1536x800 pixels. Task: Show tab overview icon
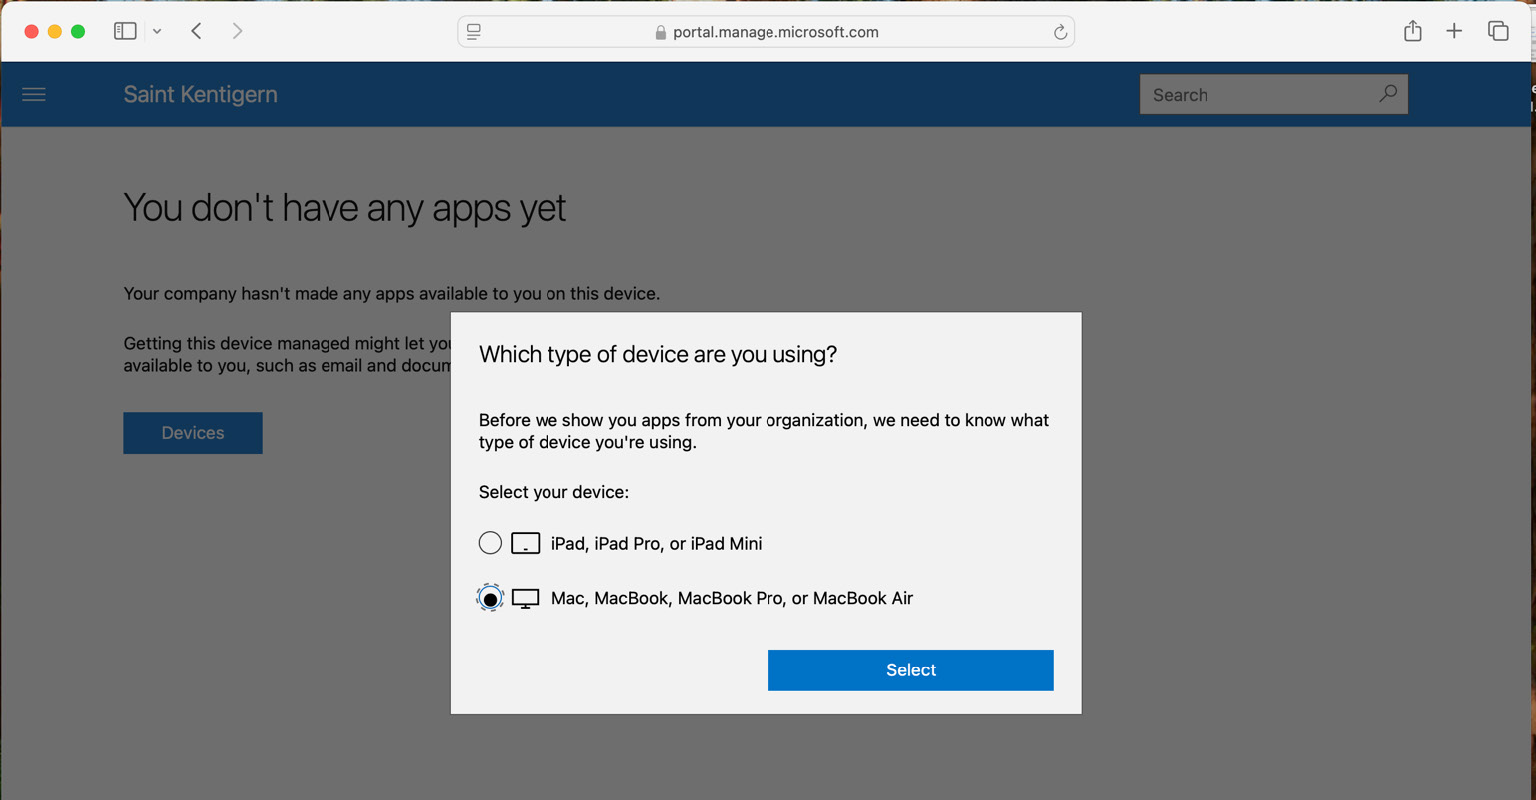point(1498,31)
